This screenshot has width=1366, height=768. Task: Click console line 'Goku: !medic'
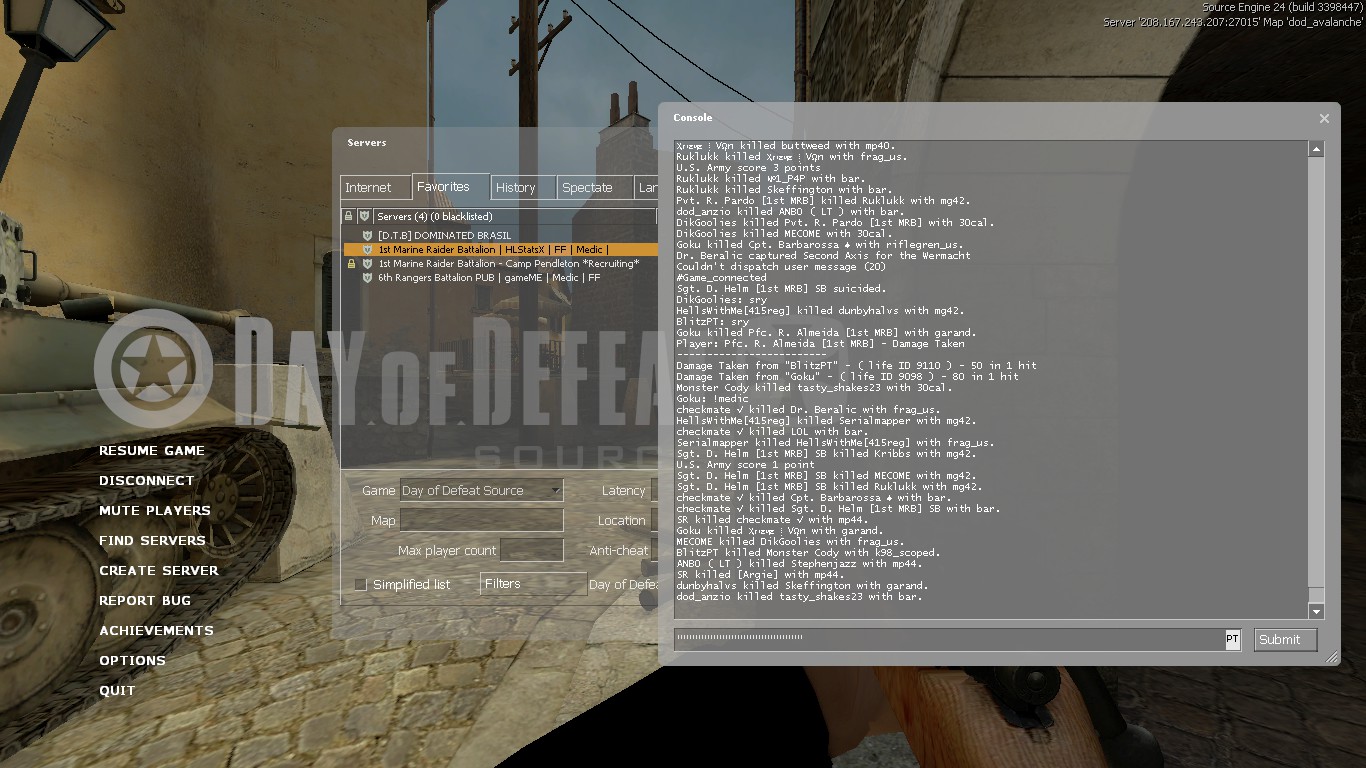[712, 399]
